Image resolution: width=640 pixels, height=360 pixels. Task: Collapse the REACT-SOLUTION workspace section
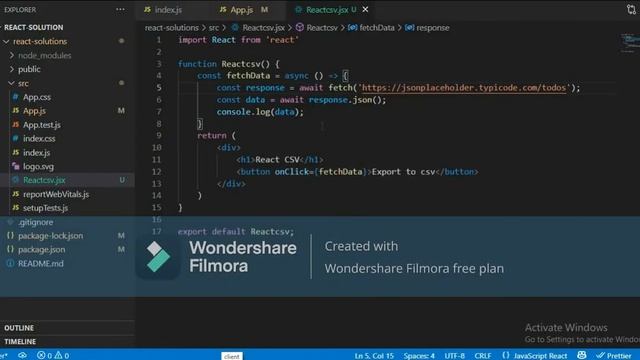[33, 27]
